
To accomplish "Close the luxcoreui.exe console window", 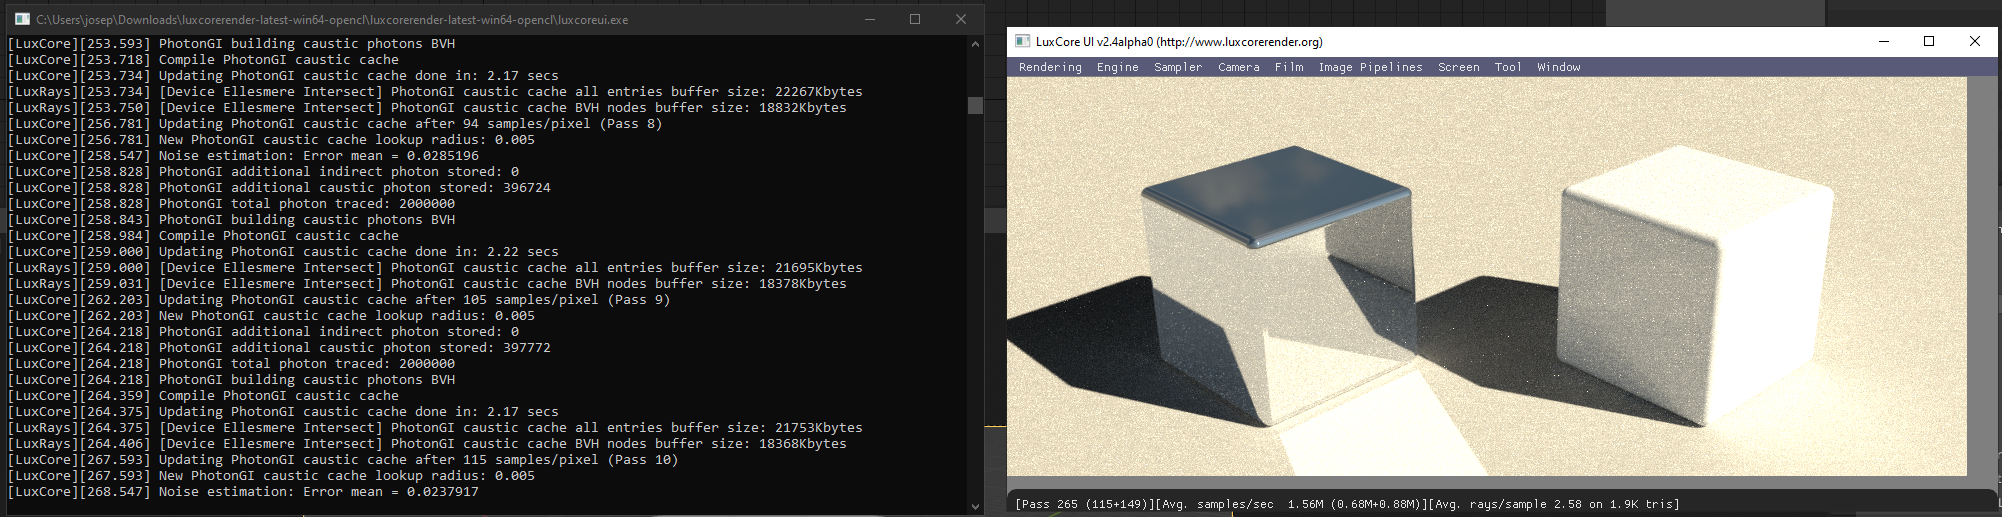I will 961,19.
